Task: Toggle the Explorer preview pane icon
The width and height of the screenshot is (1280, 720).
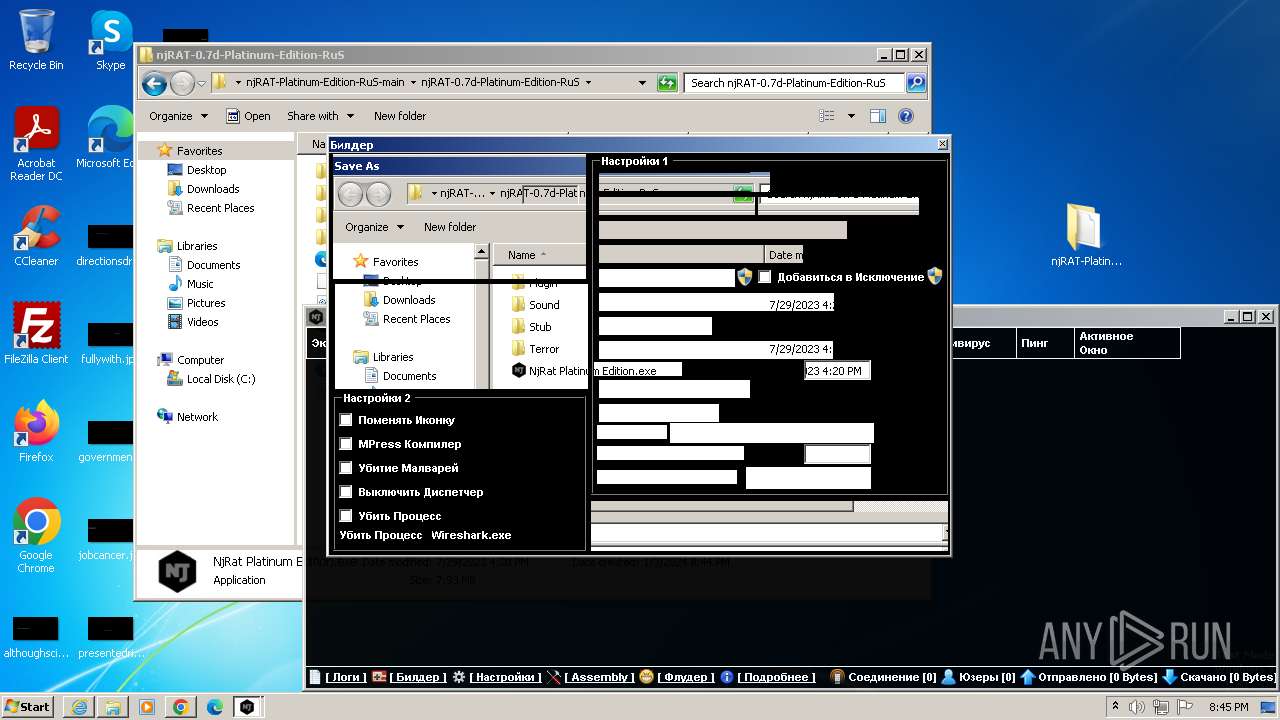Action: click(877, 116)
